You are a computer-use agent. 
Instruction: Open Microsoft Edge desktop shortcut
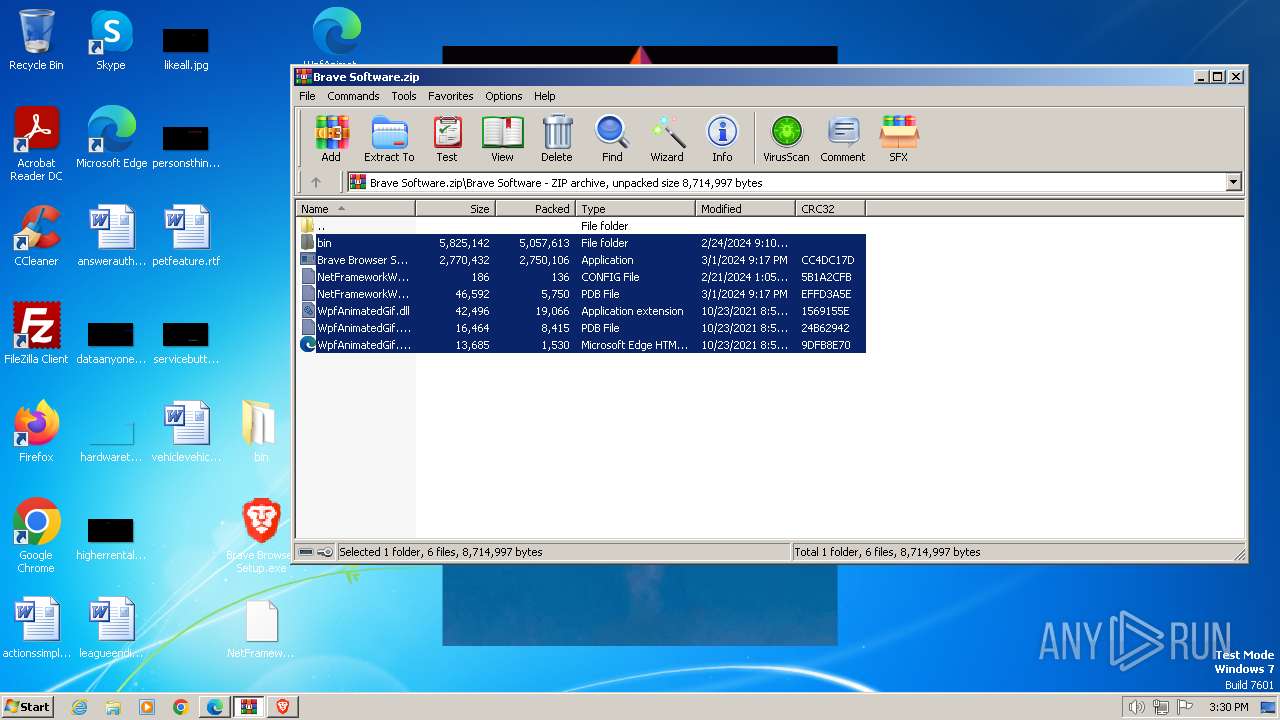coord(111,138)
